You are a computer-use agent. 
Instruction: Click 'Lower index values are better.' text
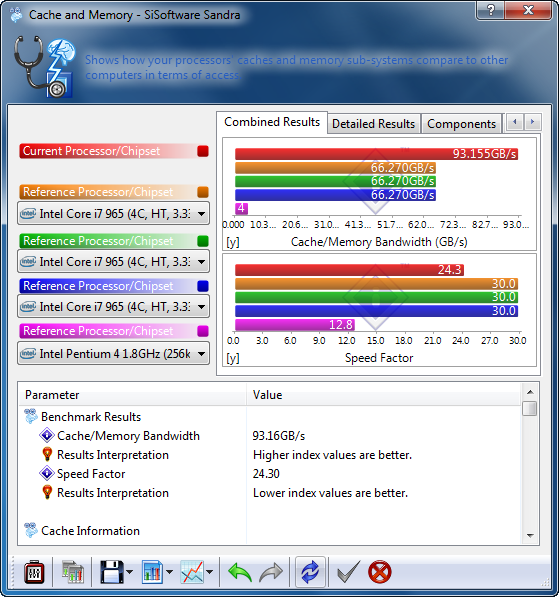click(330, 493)
